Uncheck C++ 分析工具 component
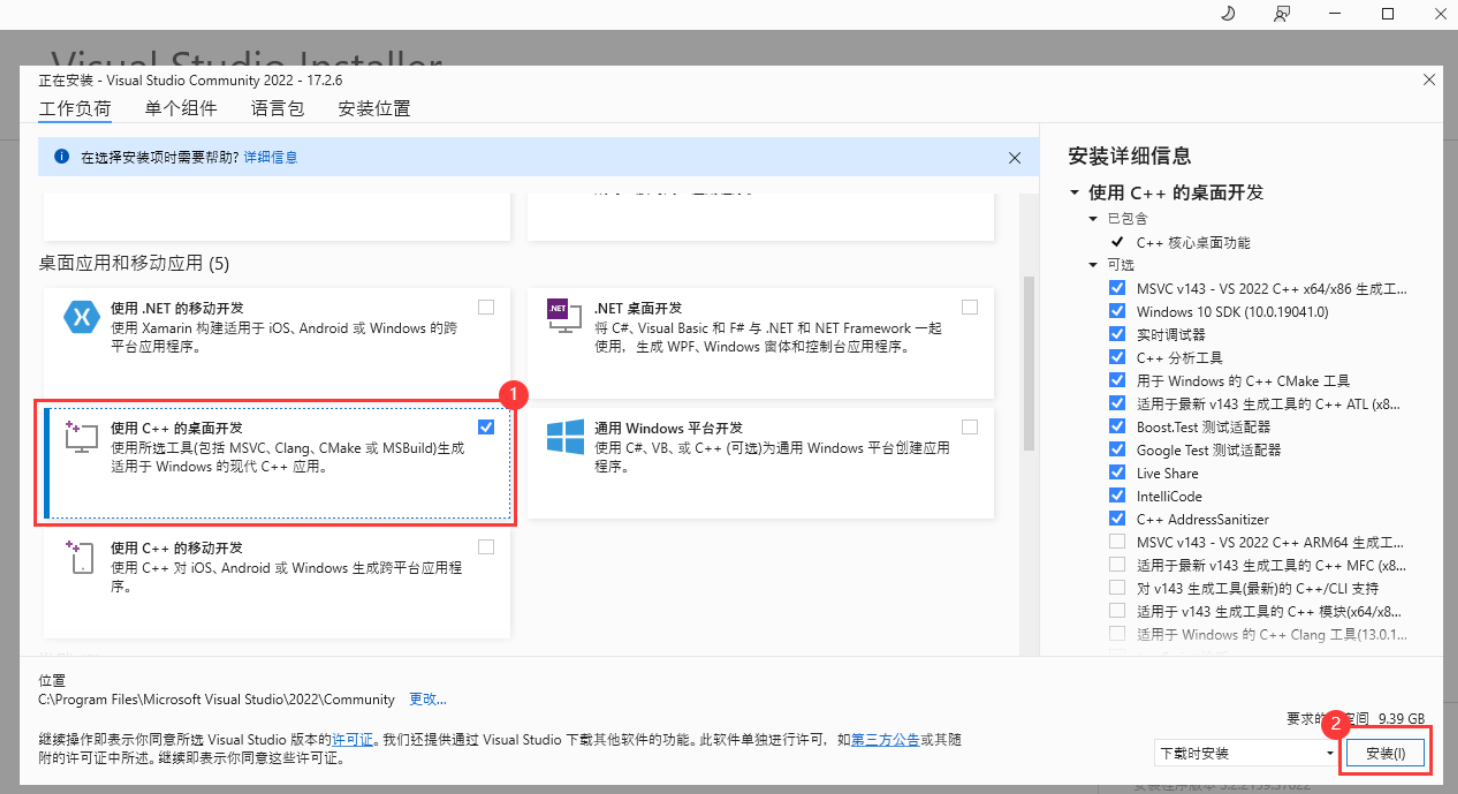This screenshot has width=1458, height=794. pos(1117,357)
